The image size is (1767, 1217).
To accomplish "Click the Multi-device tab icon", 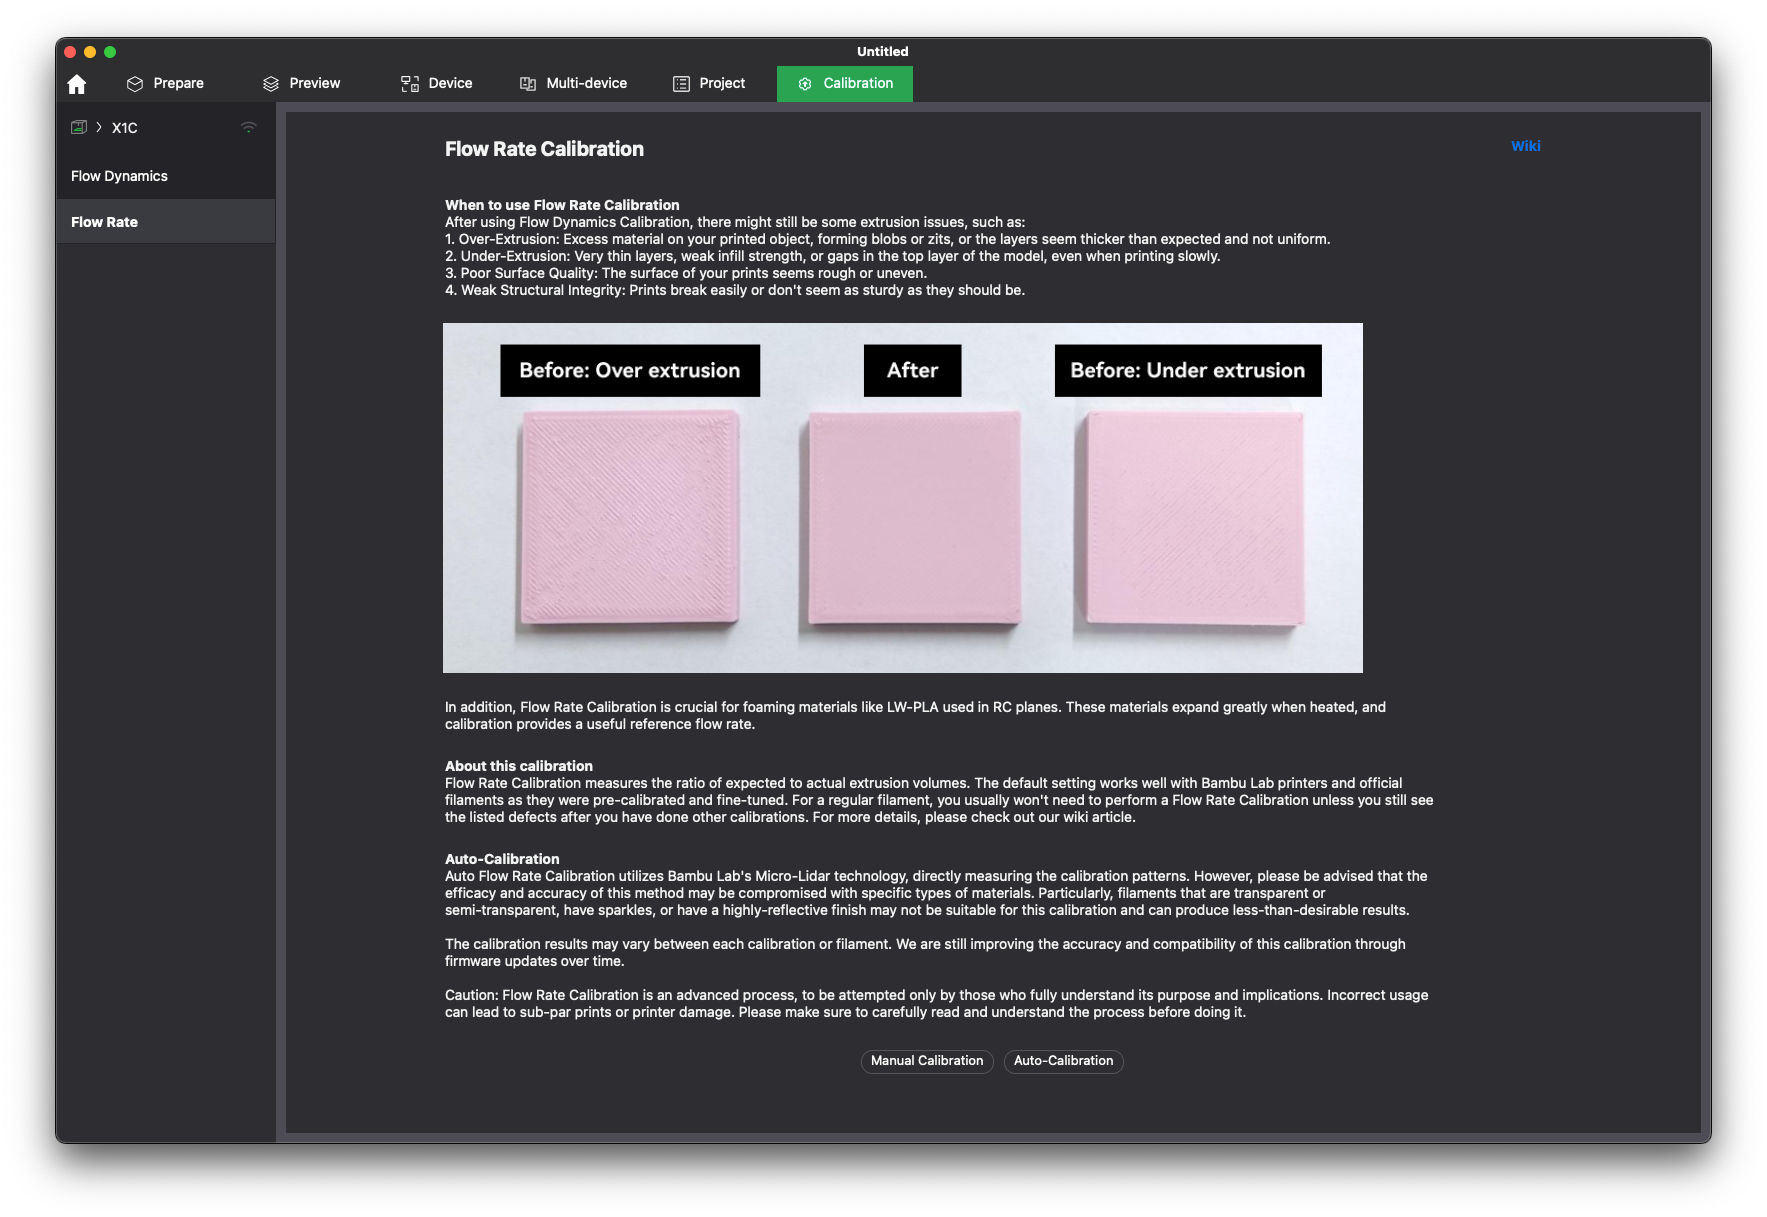I will (528, 84).
